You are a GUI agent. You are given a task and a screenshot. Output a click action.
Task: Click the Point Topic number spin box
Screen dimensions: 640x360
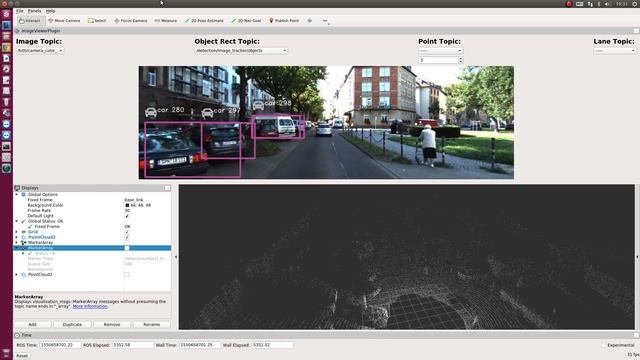point(440,60)
